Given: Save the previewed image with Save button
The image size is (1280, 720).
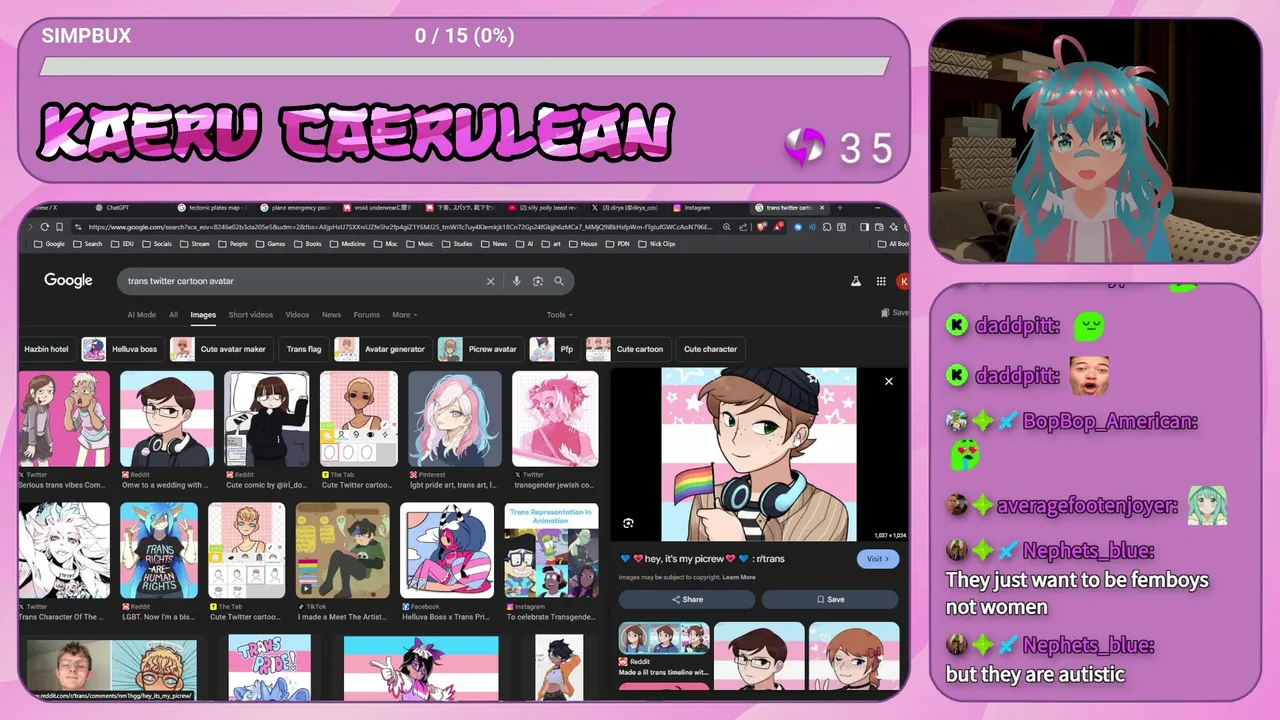Looking at the screenshot, I should [830, 599].
